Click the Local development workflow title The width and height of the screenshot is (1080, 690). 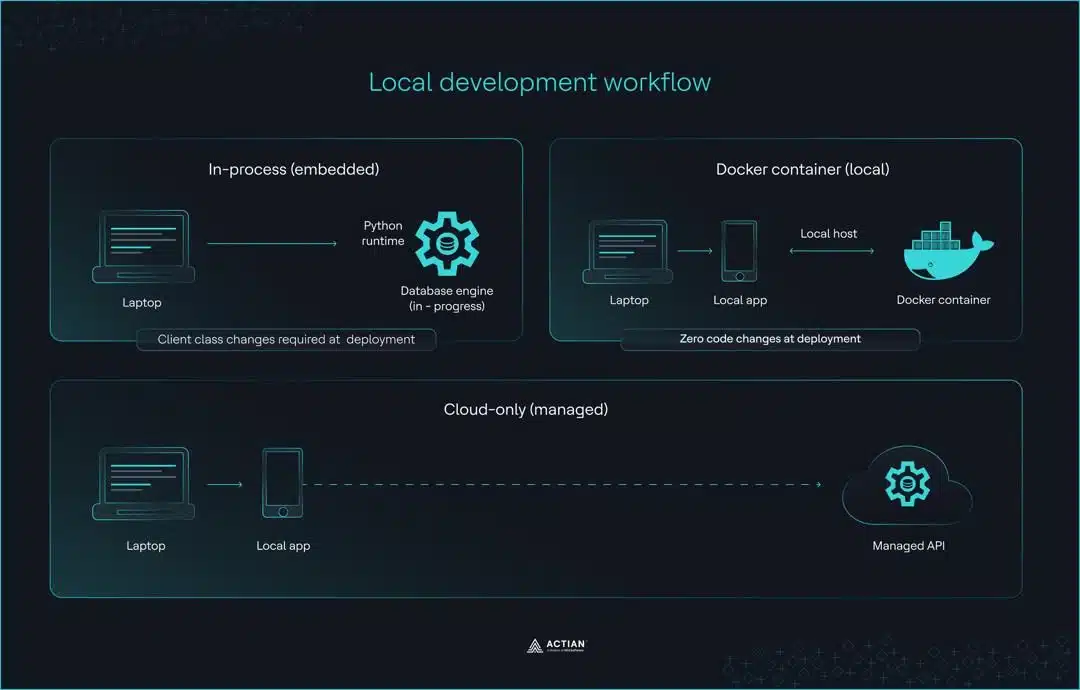coord(540,82)
